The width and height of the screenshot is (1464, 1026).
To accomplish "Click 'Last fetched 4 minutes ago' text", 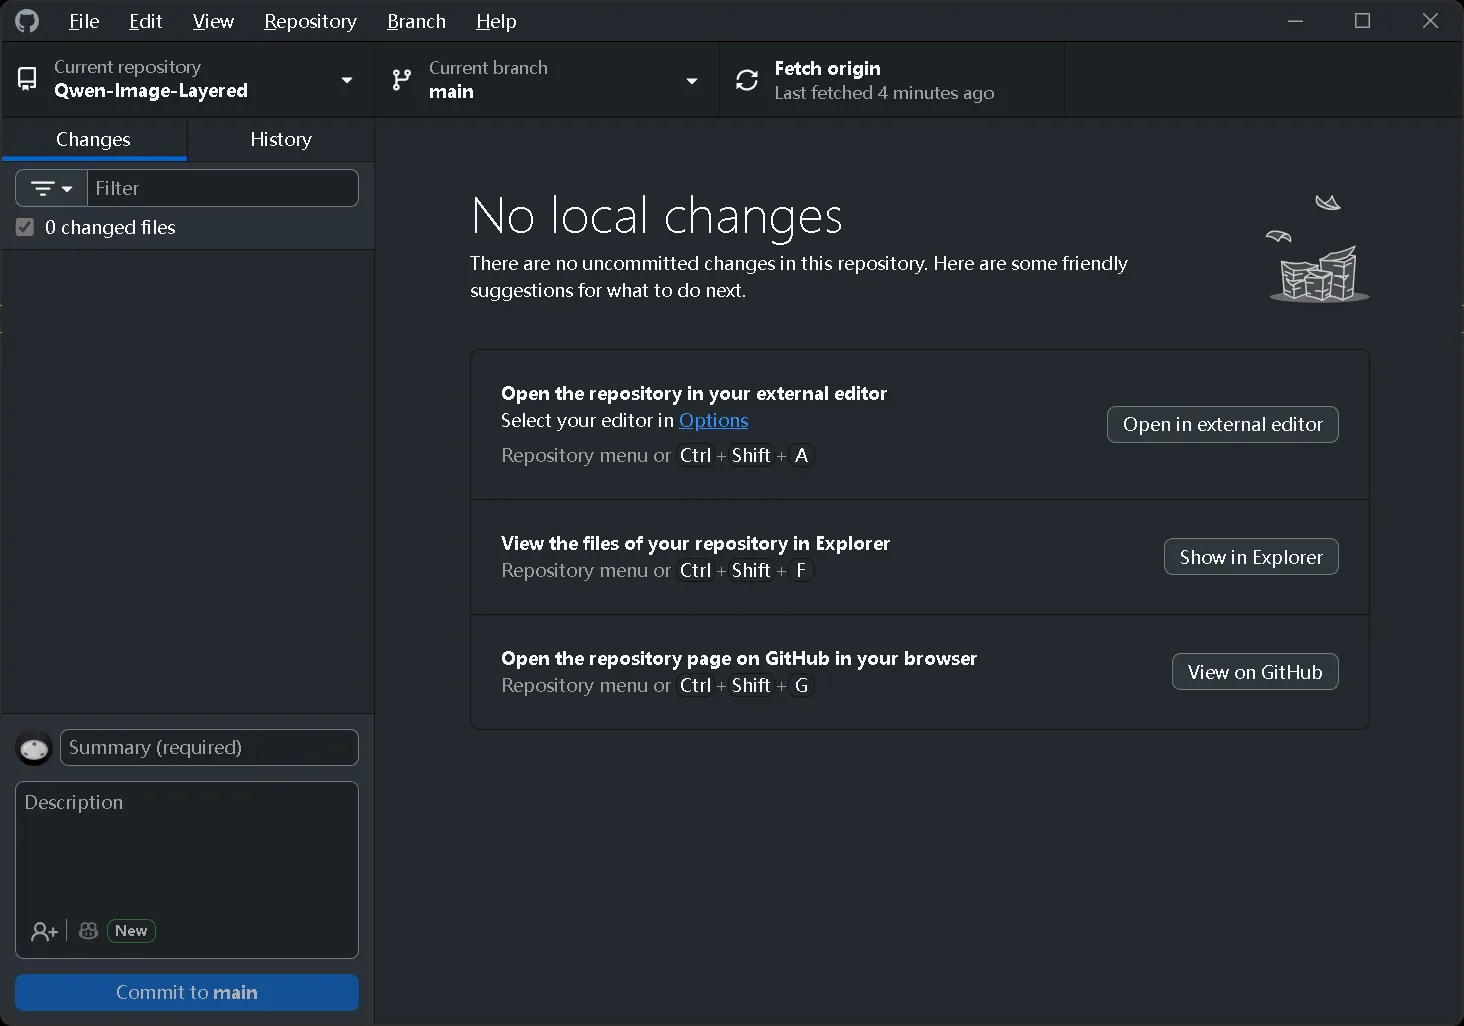I will coord(884,93).
